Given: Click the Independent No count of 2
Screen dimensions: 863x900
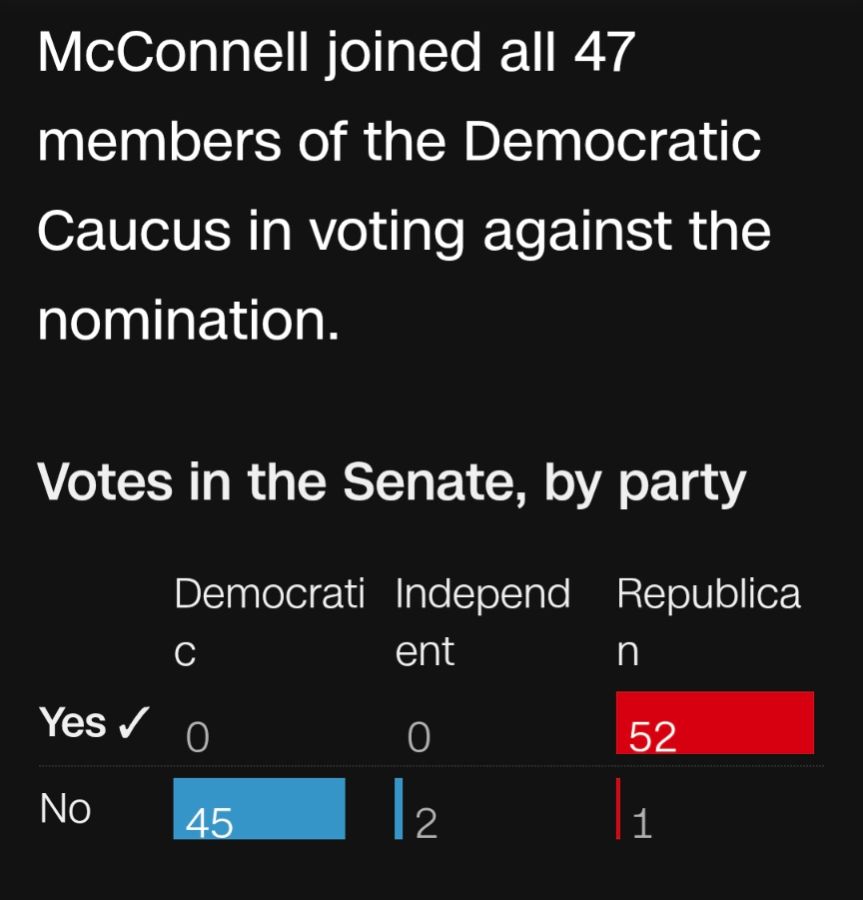Looking at the screenshot, I should point(426,824).
